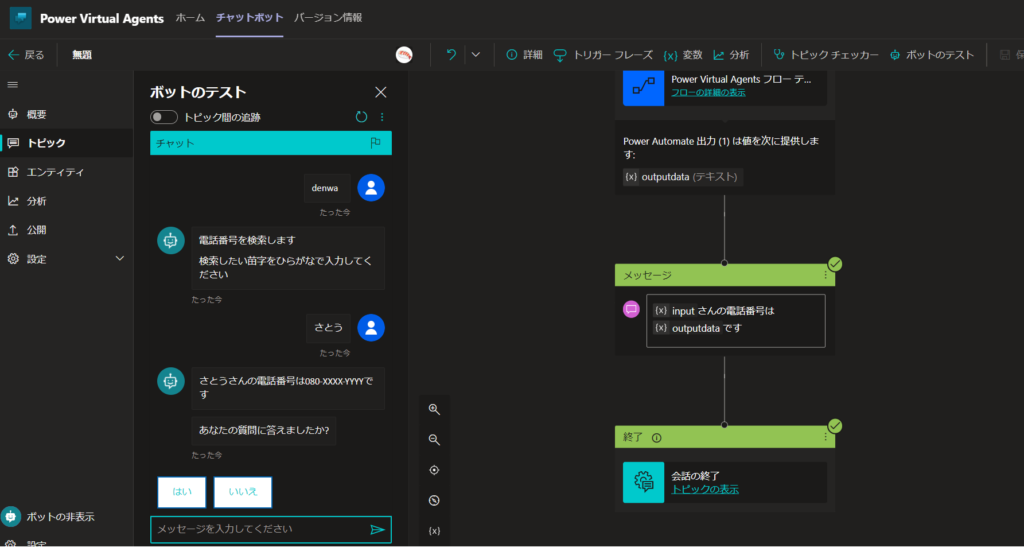Send the chat message with arrow icon

click(x=377, y=530)
